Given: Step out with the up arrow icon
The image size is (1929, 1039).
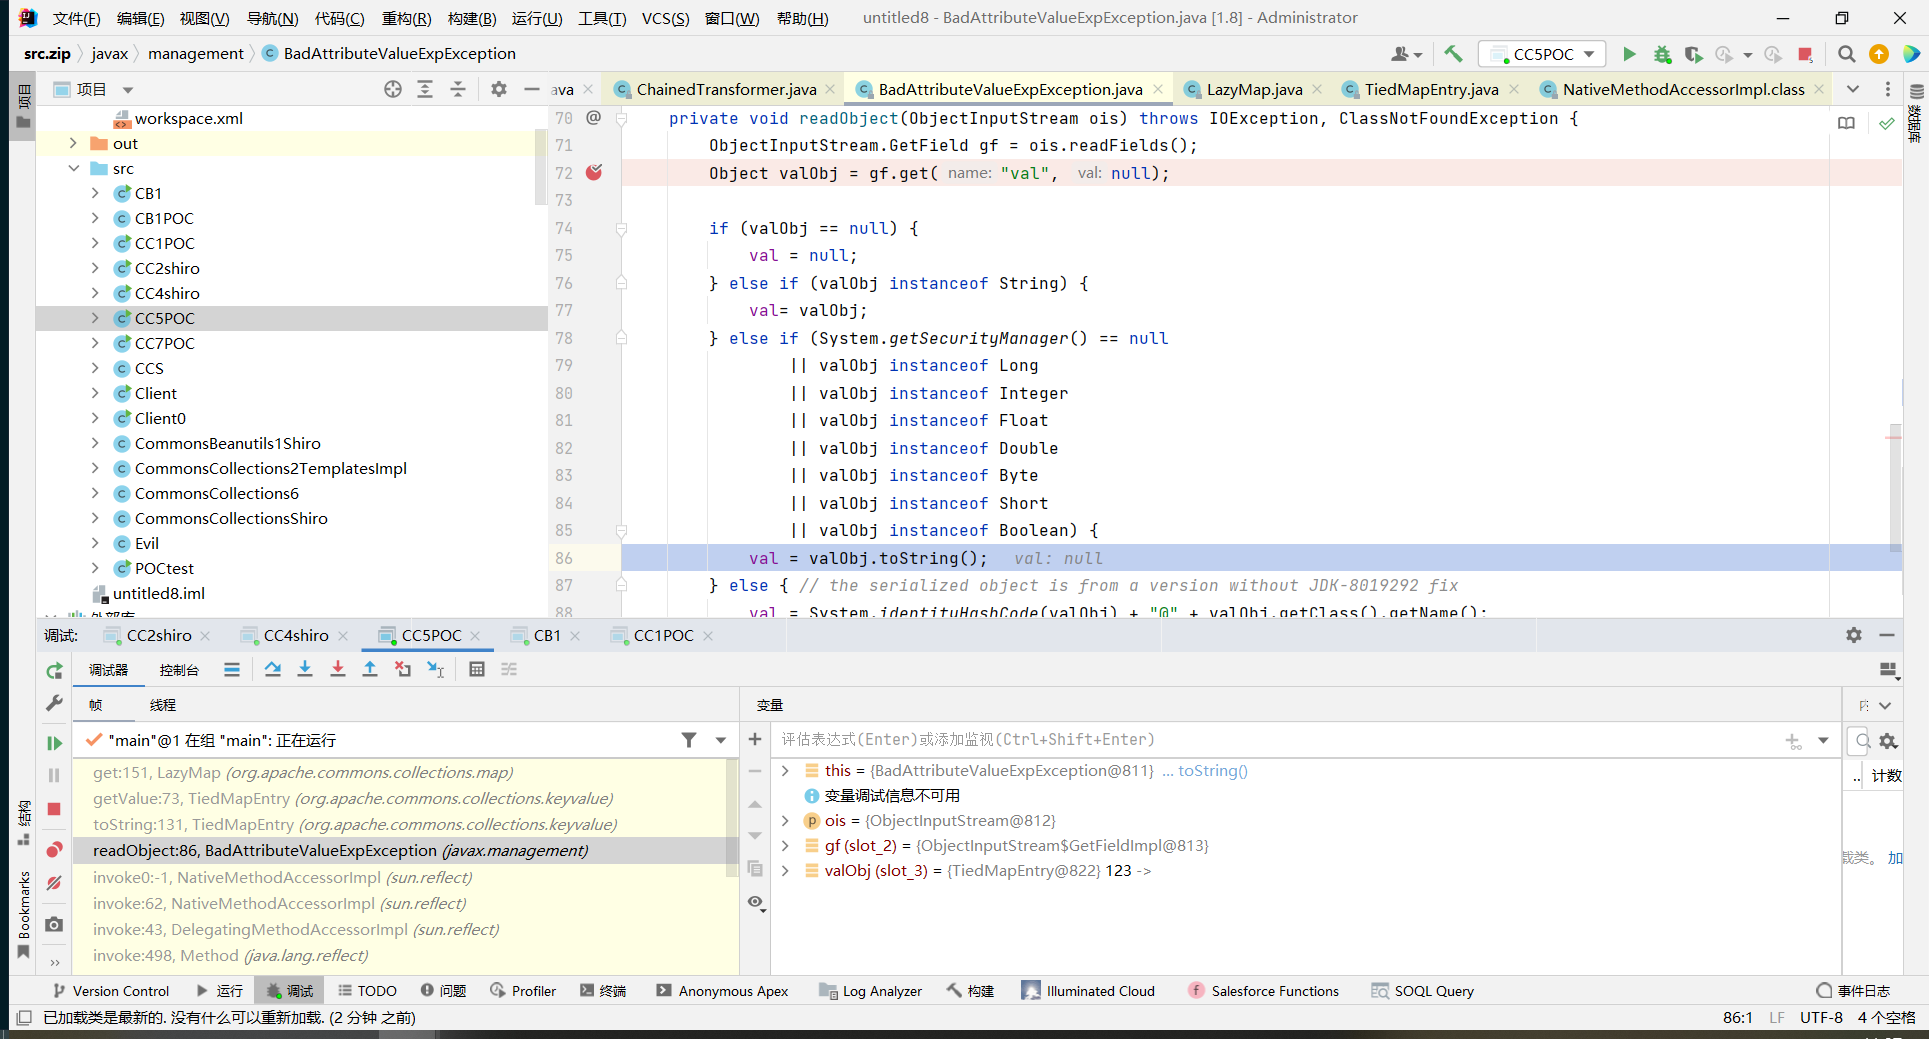Looking at the screenshot, I should [370, 669].
